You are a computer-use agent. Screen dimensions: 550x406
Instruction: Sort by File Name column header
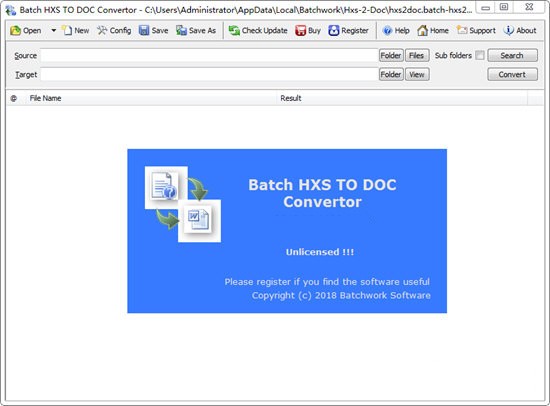[x=152, y=98]
